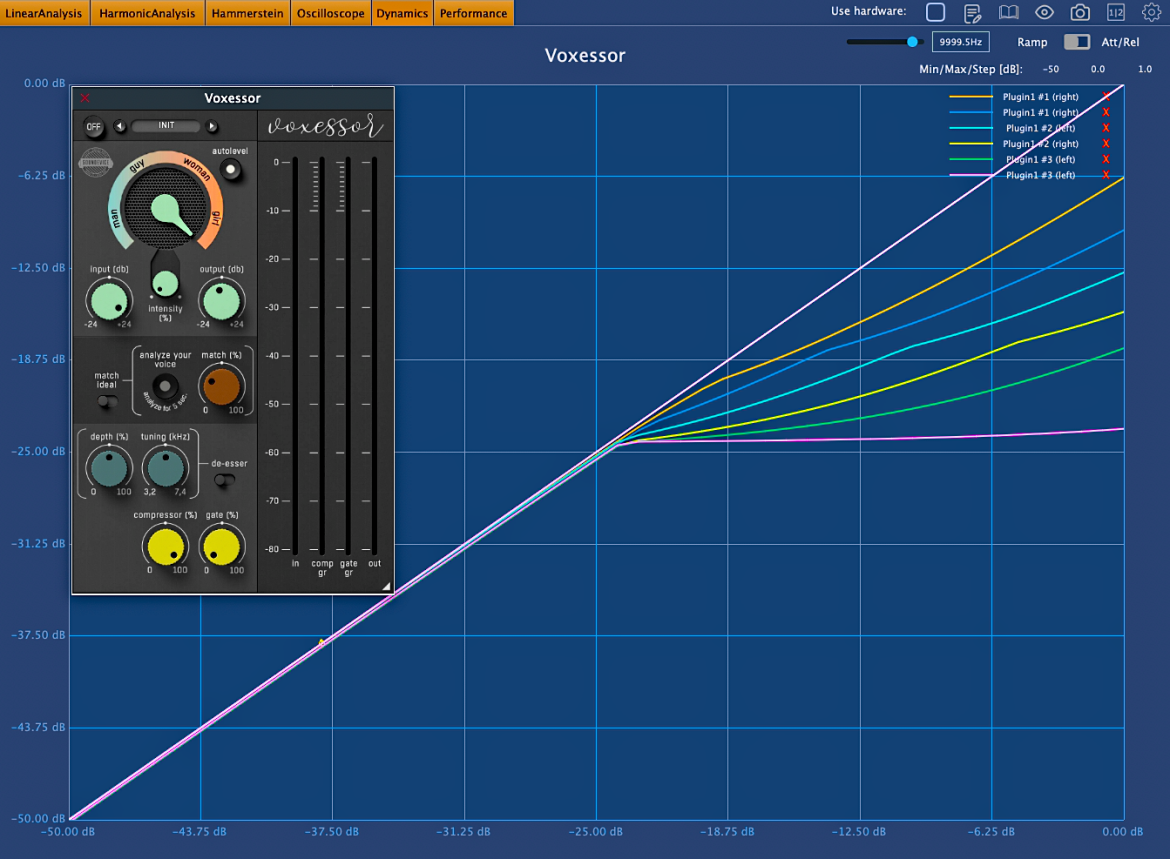Click the compressor (%) yellow knob
The width and height of the screenshot is (1170, 859).
pos(165,546)
